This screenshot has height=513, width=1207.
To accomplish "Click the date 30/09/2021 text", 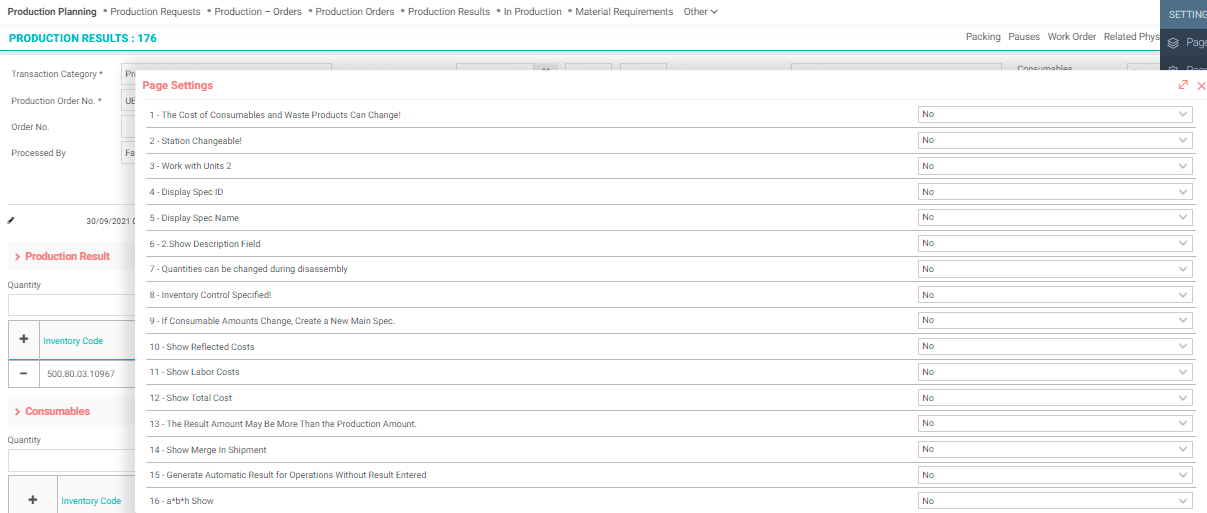I will tap(109, 221).
